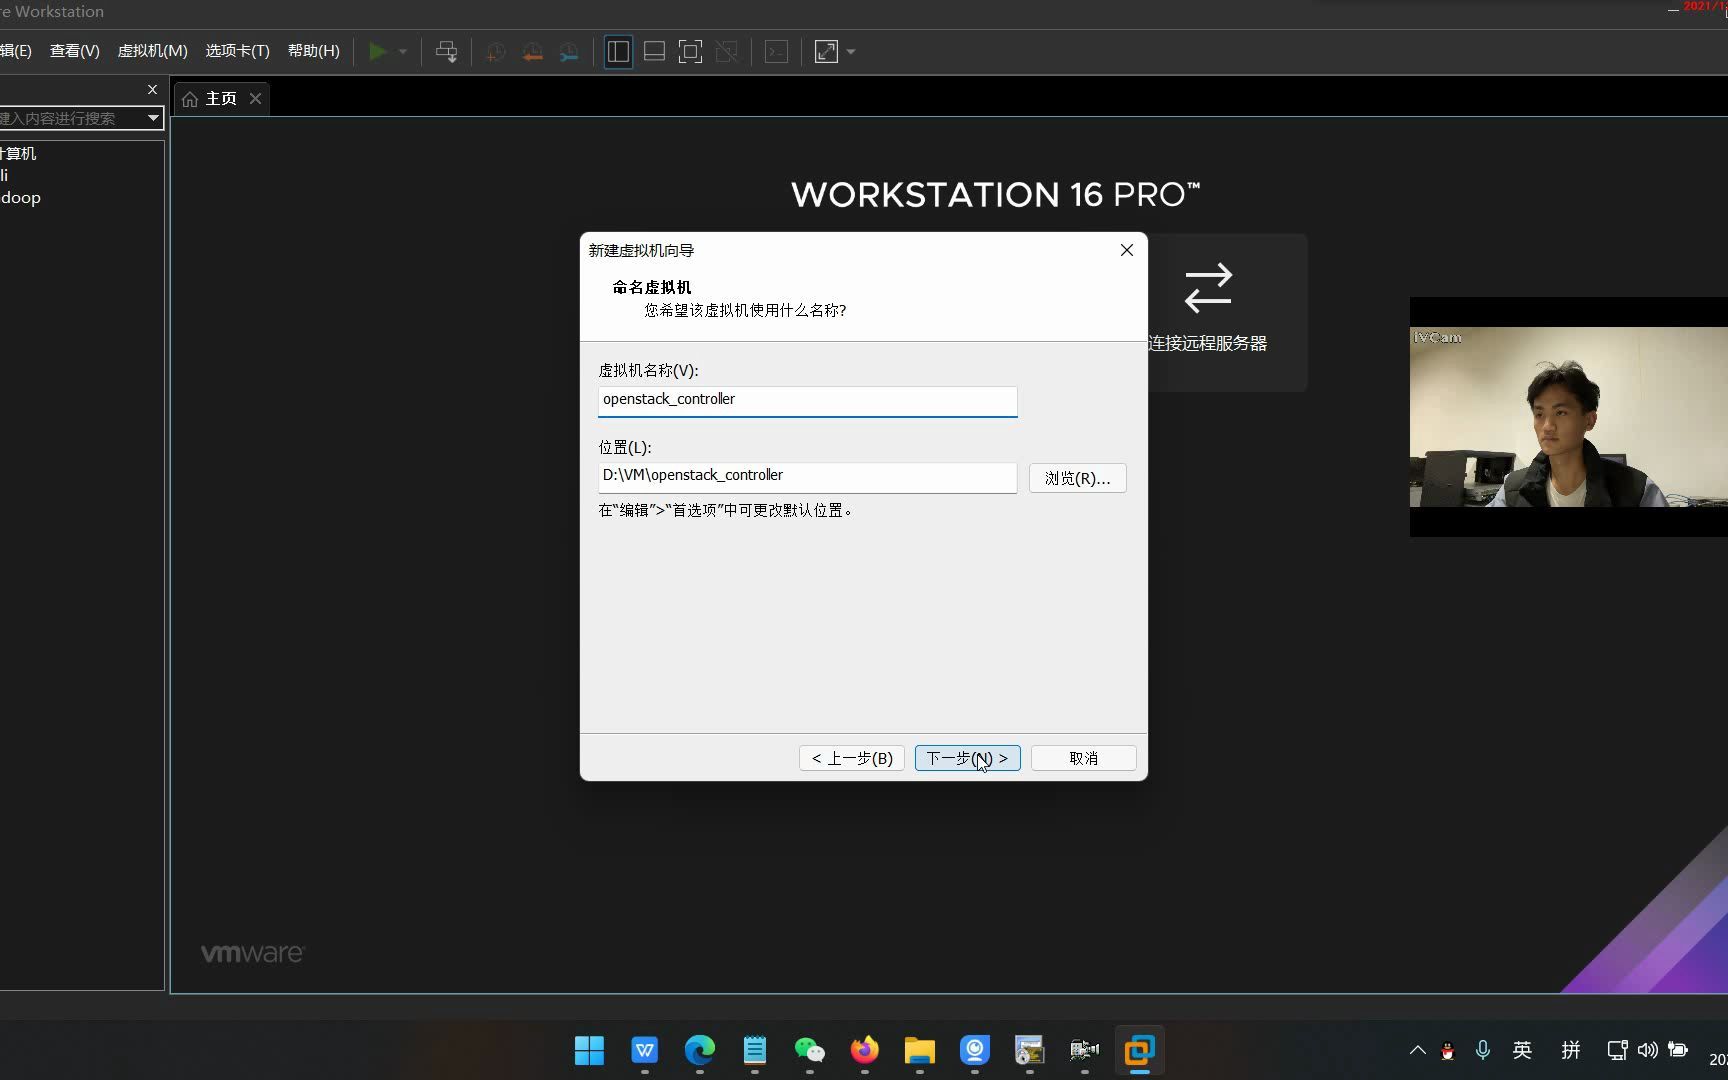The width and height of the screenshot is (1728, 1080).
Task: Open the 虚拟机(M) menu
Action: click(x=152, y=50)
